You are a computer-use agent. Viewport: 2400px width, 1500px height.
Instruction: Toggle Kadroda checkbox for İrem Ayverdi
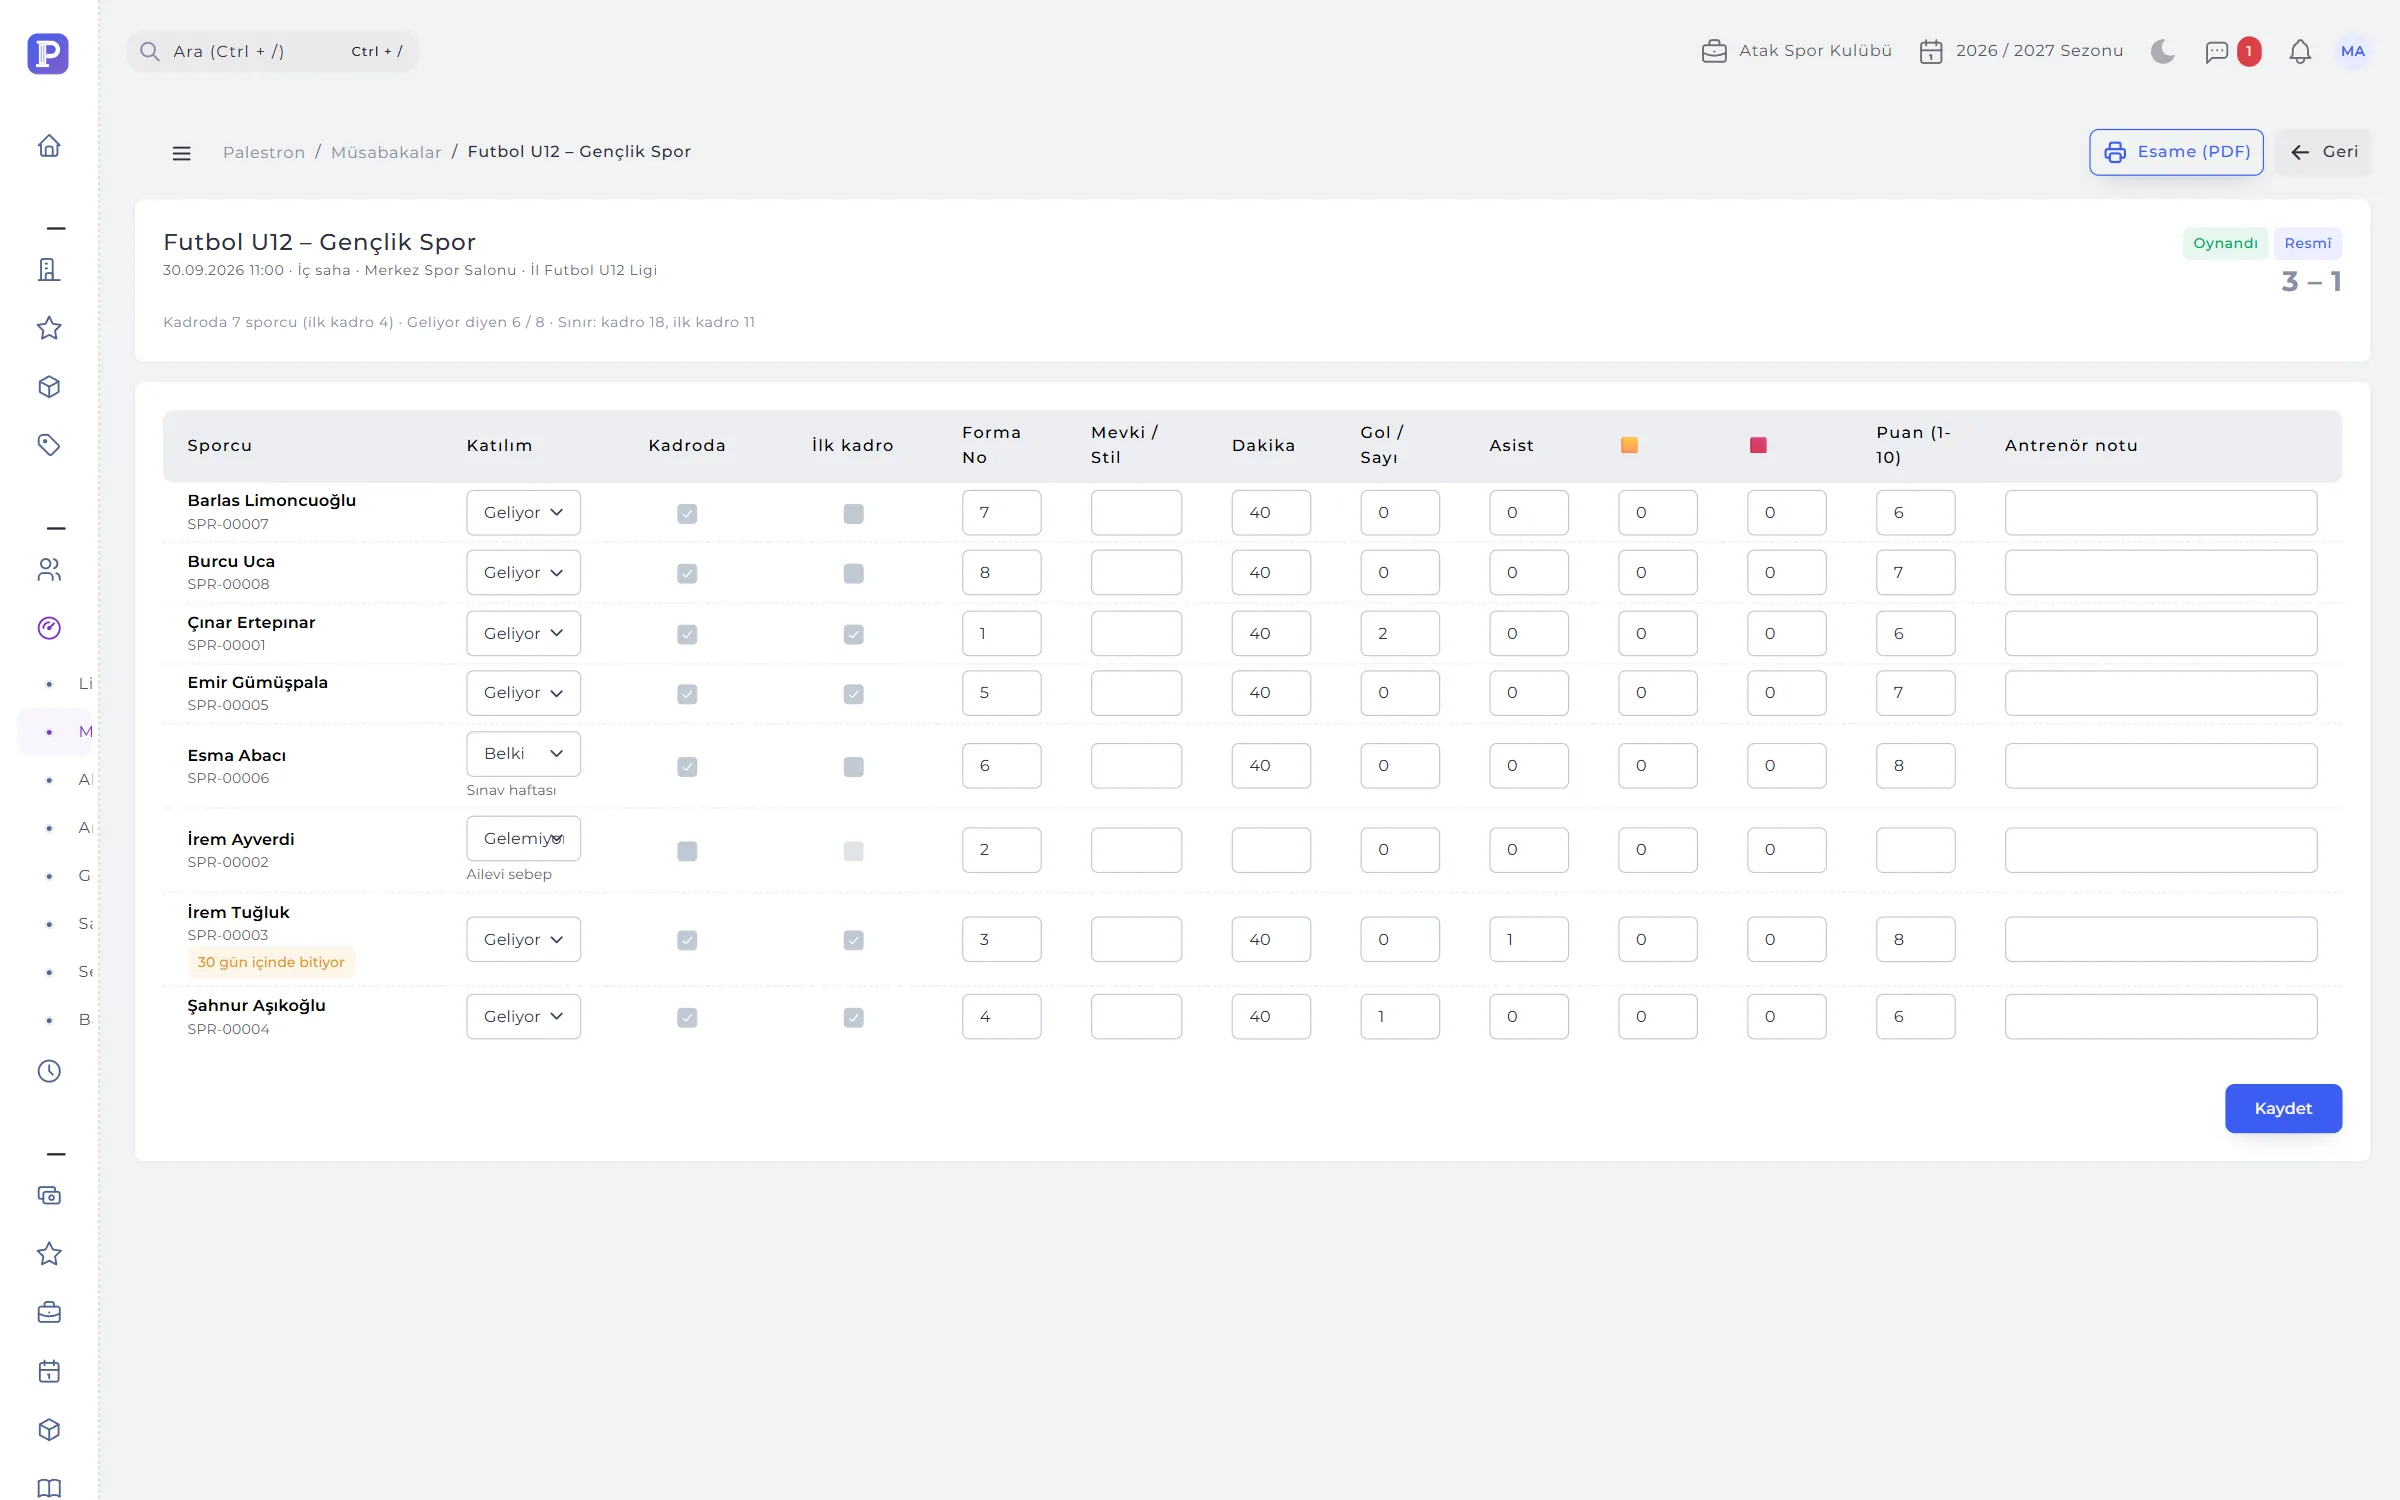tap(687, 851)
